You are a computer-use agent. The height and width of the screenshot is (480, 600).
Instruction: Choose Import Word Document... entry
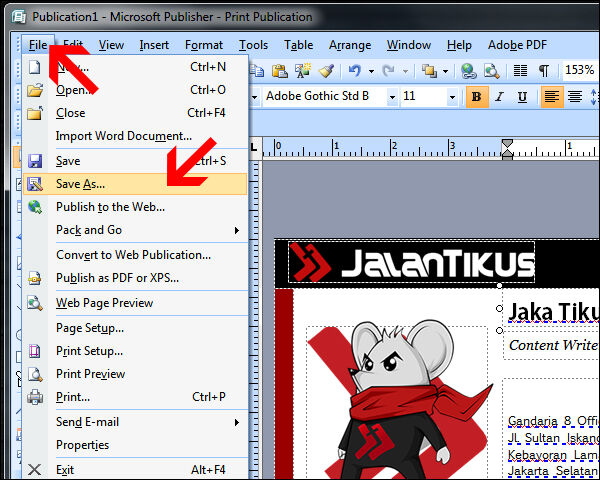(135, 136)
